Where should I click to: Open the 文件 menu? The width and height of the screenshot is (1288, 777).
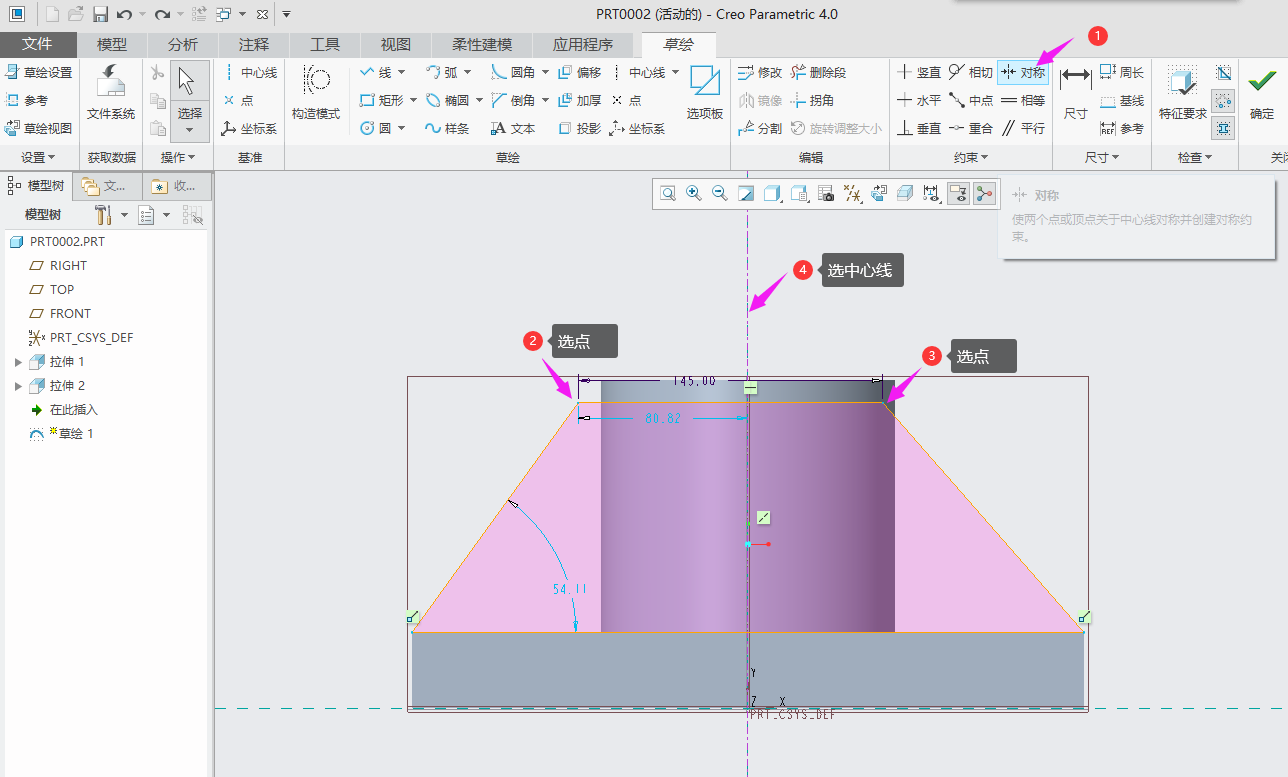click(x=37, y=44)
